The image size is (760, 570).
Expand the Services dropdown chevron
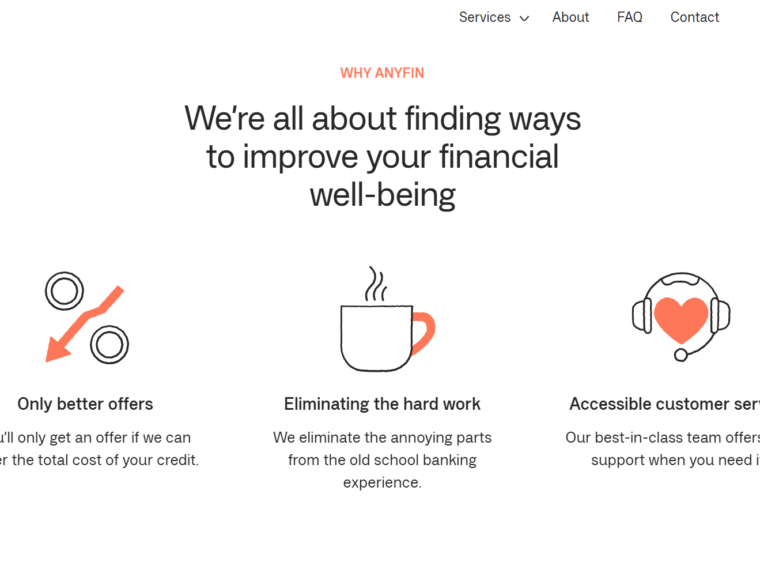524,18
